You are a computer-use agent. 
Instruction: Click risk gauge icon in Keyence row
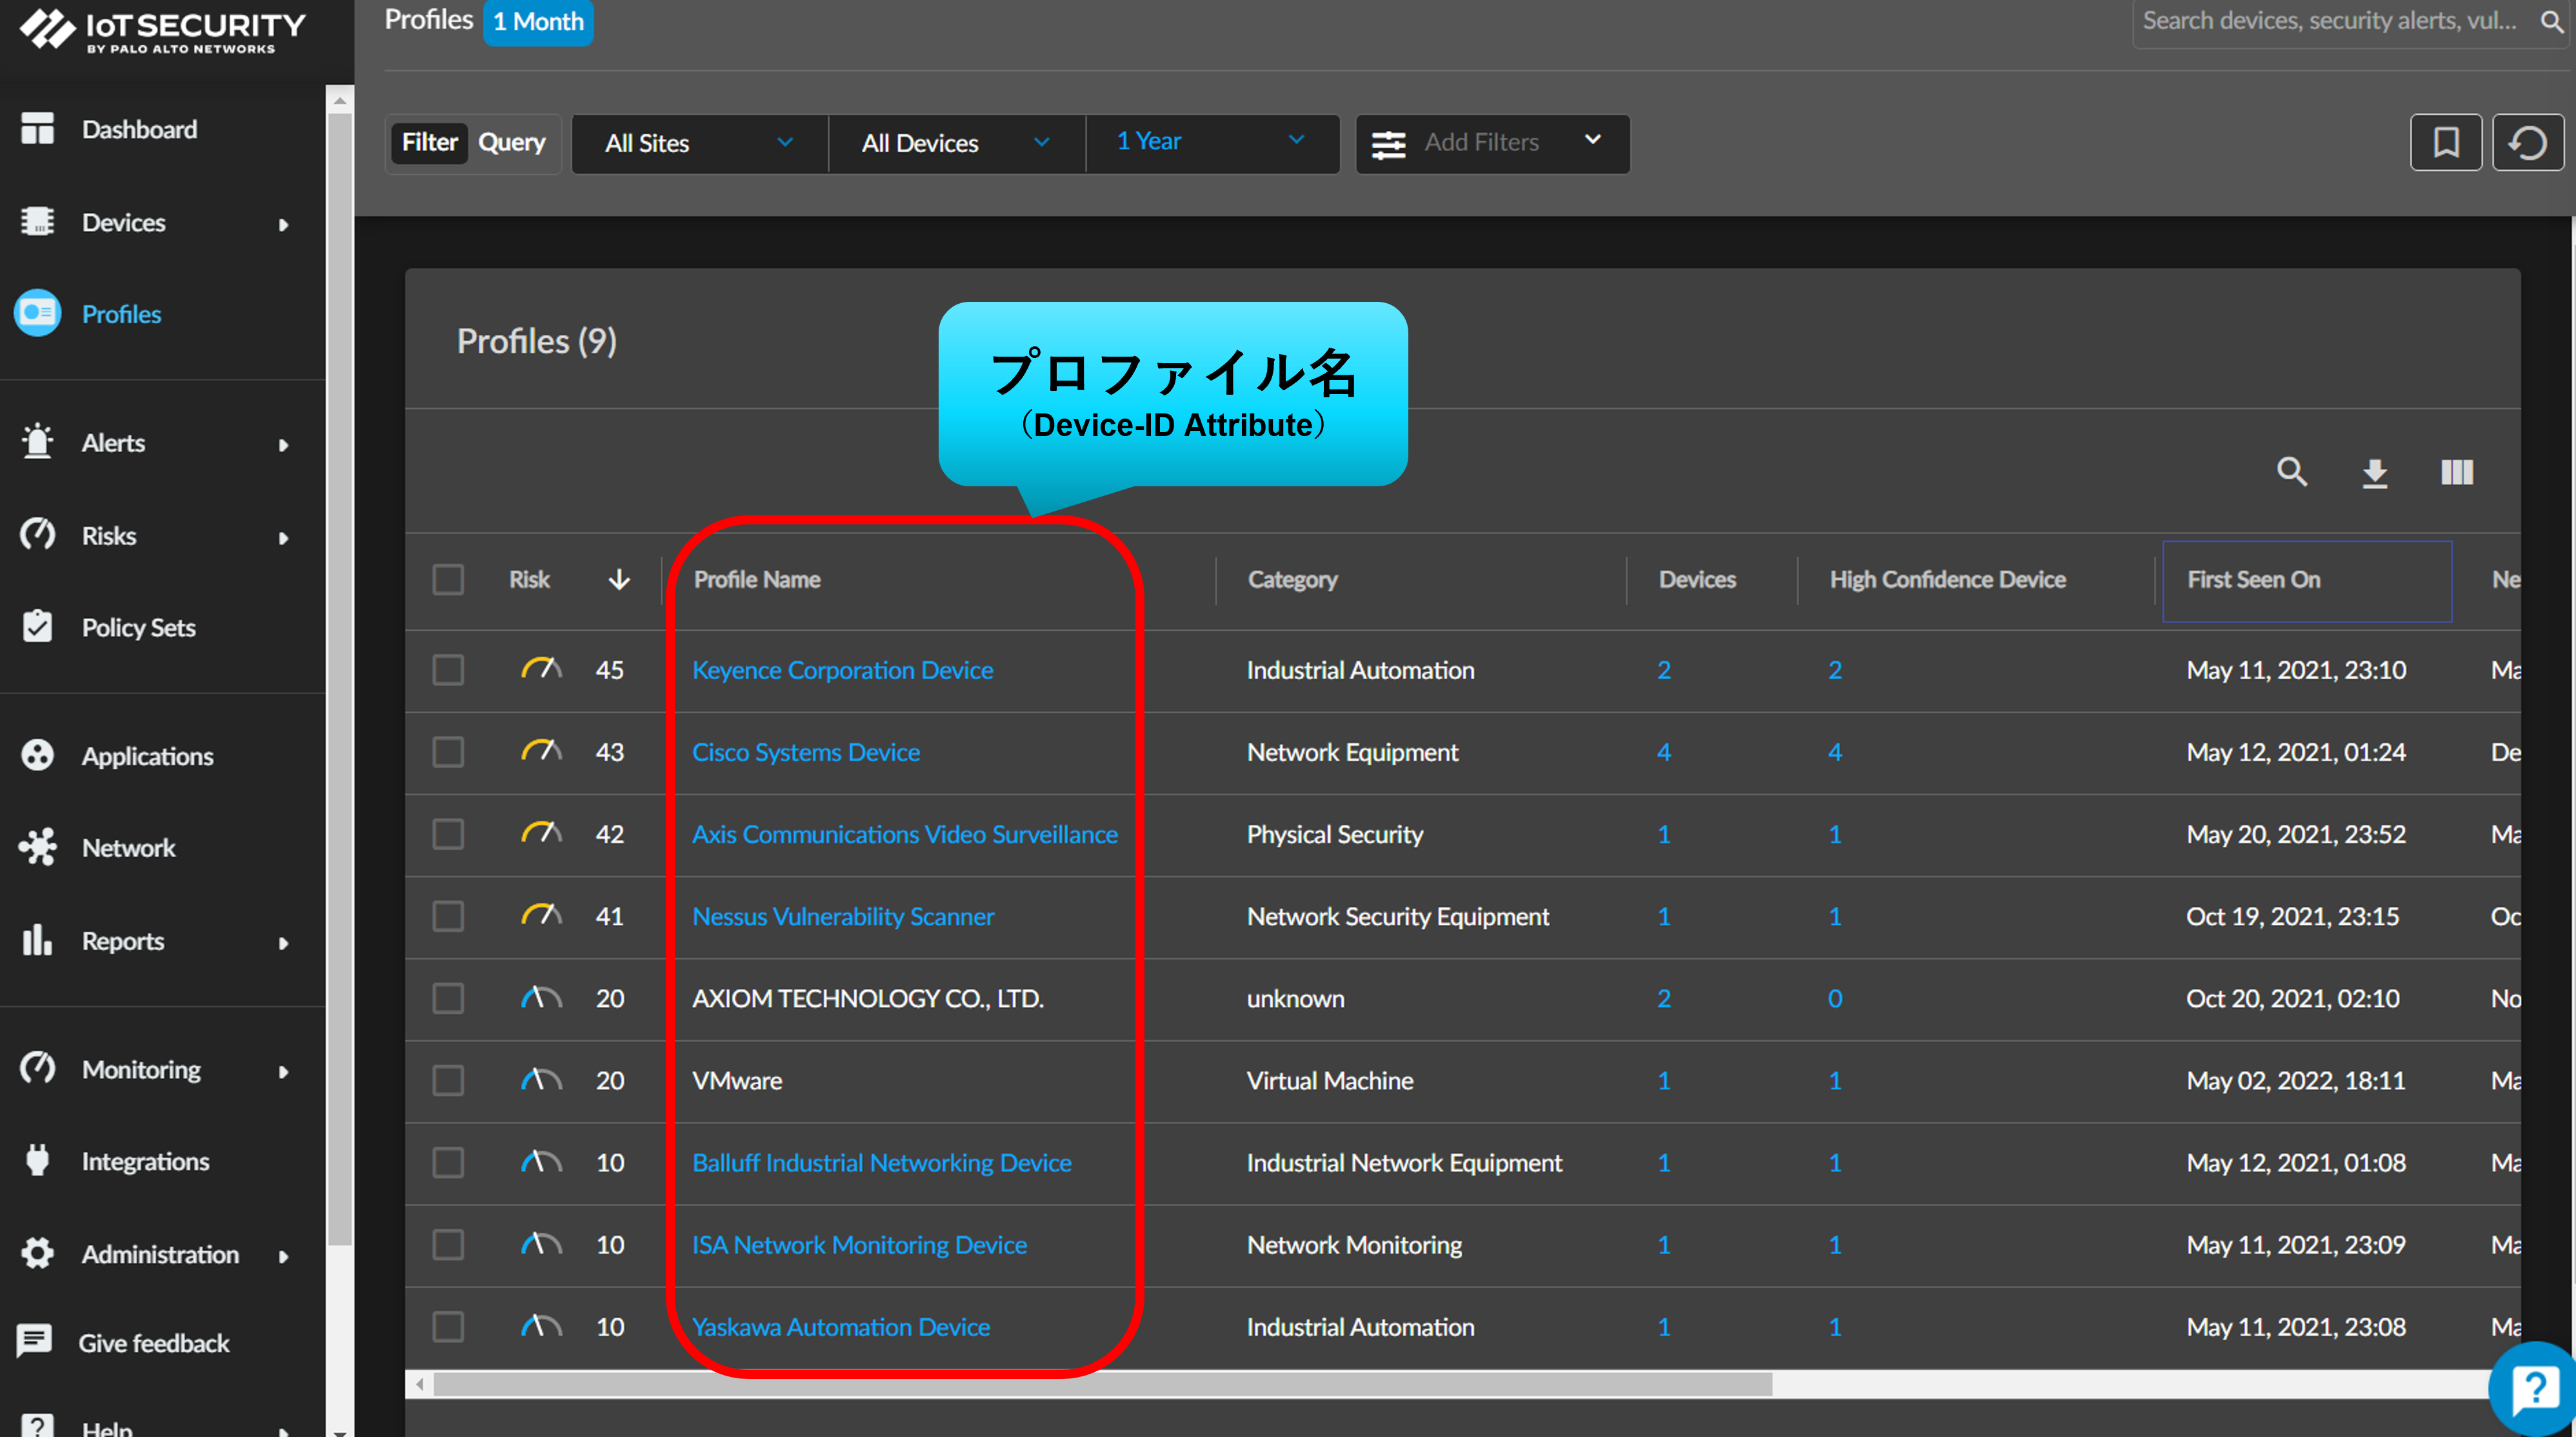click(x=541, y=669)
